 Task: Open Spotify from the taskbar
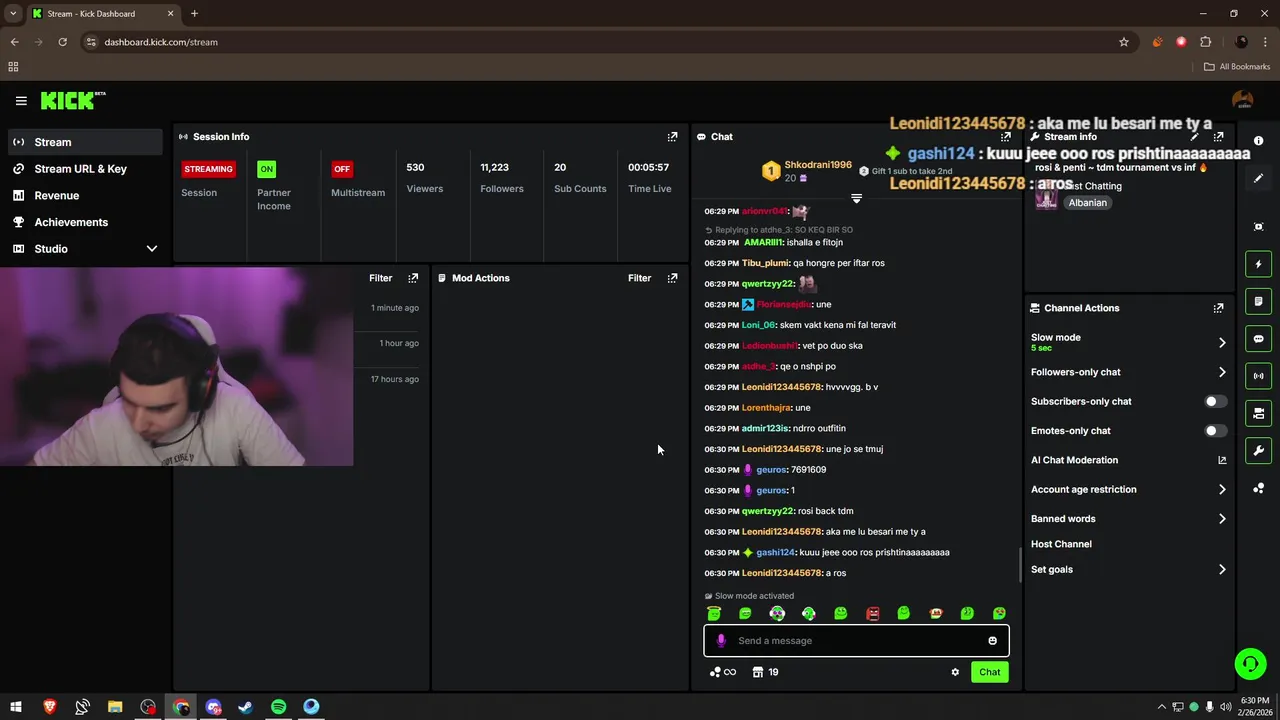pyautogui.click(x=278, y=707)
